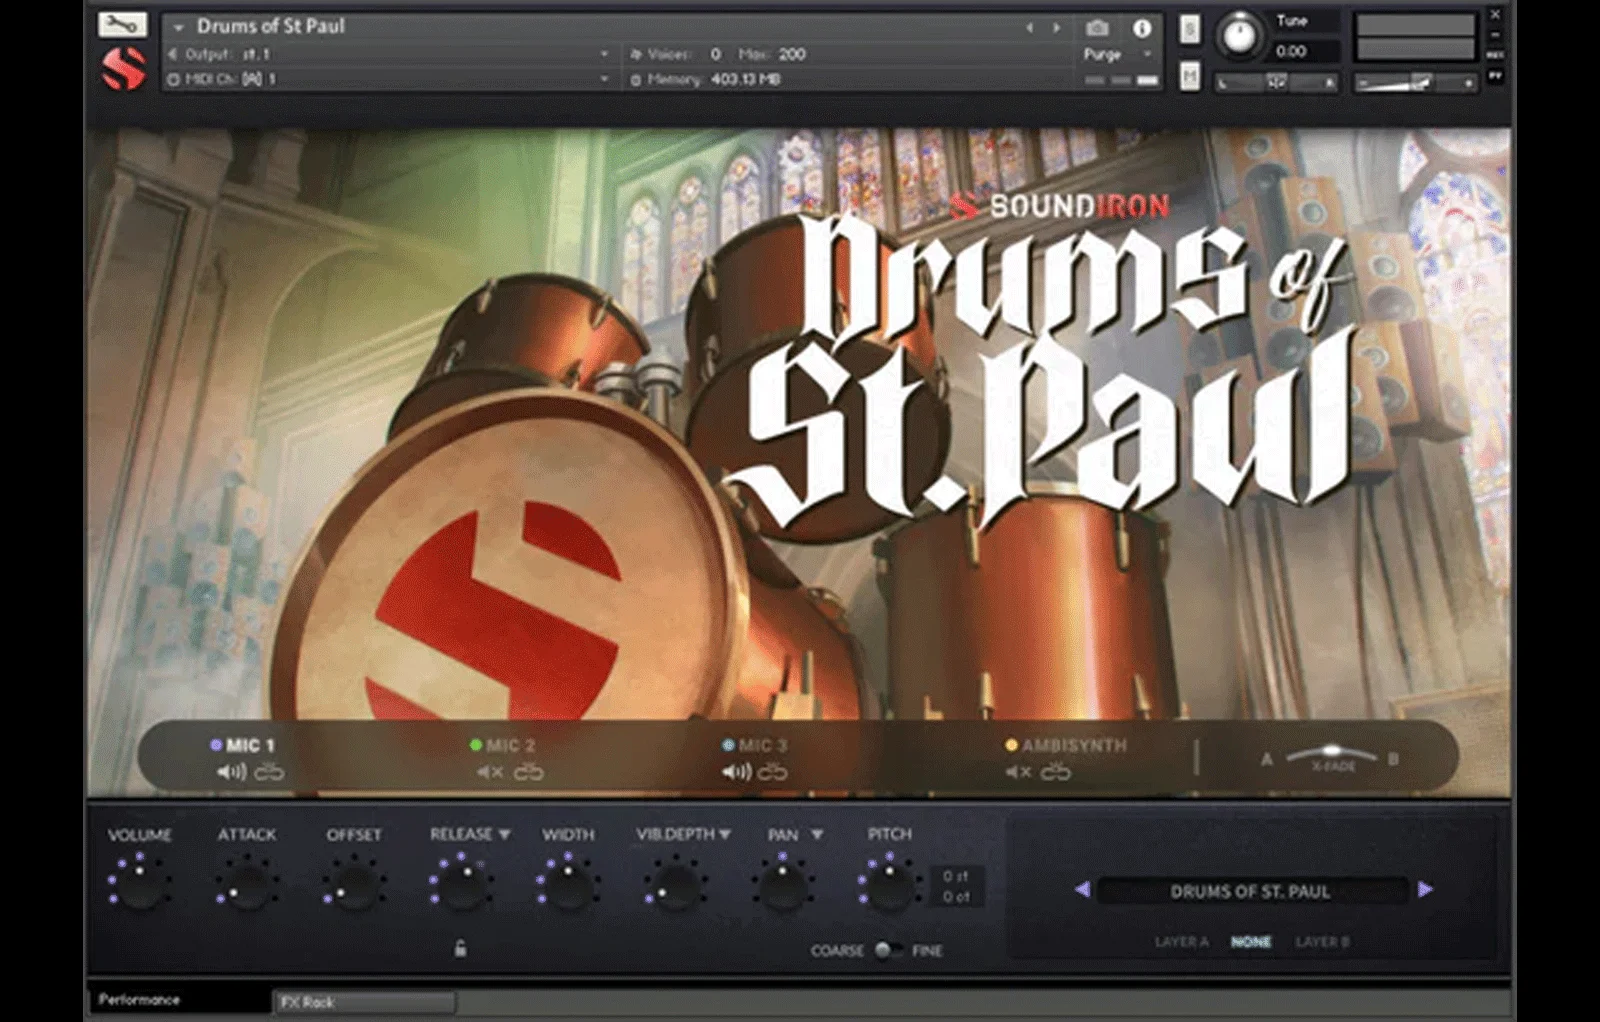Click the pitch semitone value 0 st
The width and height of the screenshot is (1600, 1022).
click(956, 876)
